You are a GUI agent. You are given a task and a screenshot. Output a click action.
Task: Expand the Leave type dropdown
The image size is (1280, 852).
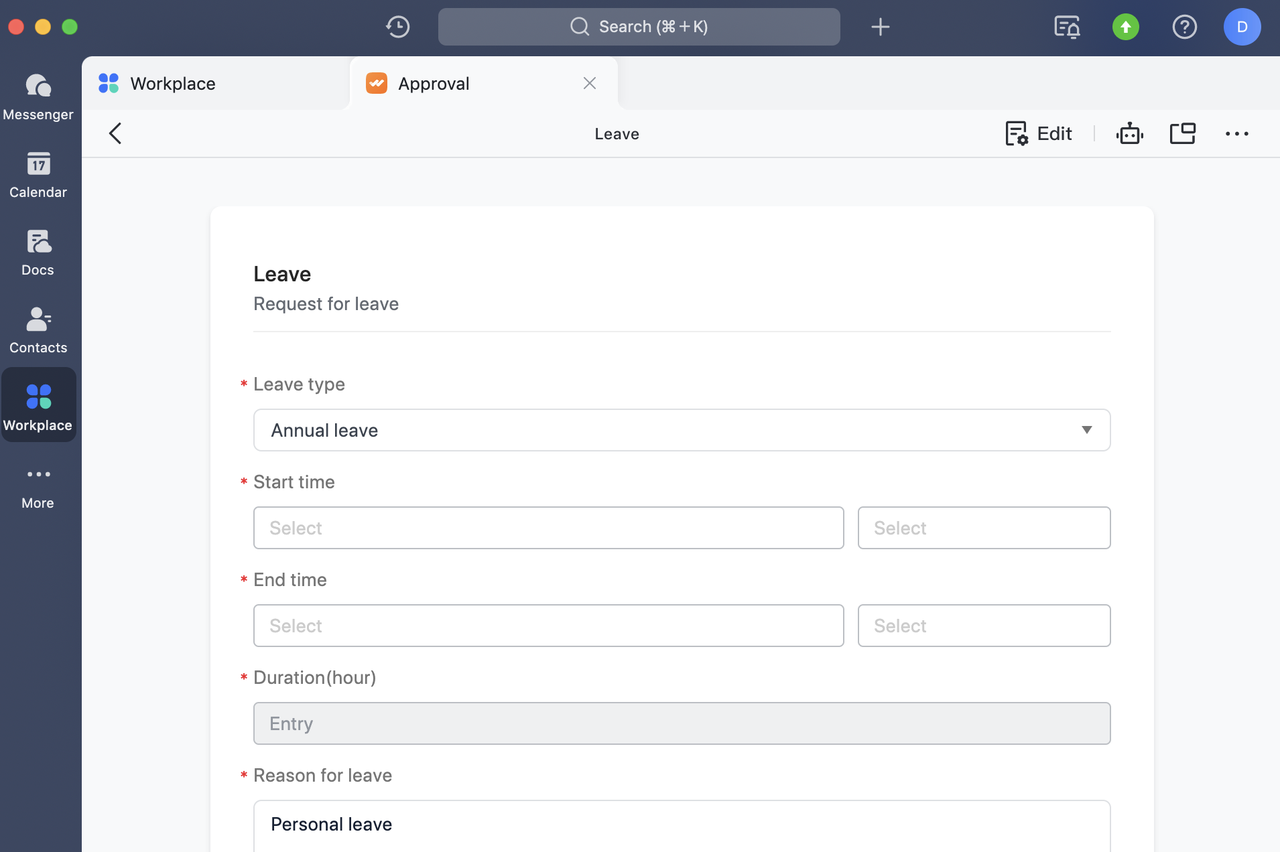click(681, 430)
